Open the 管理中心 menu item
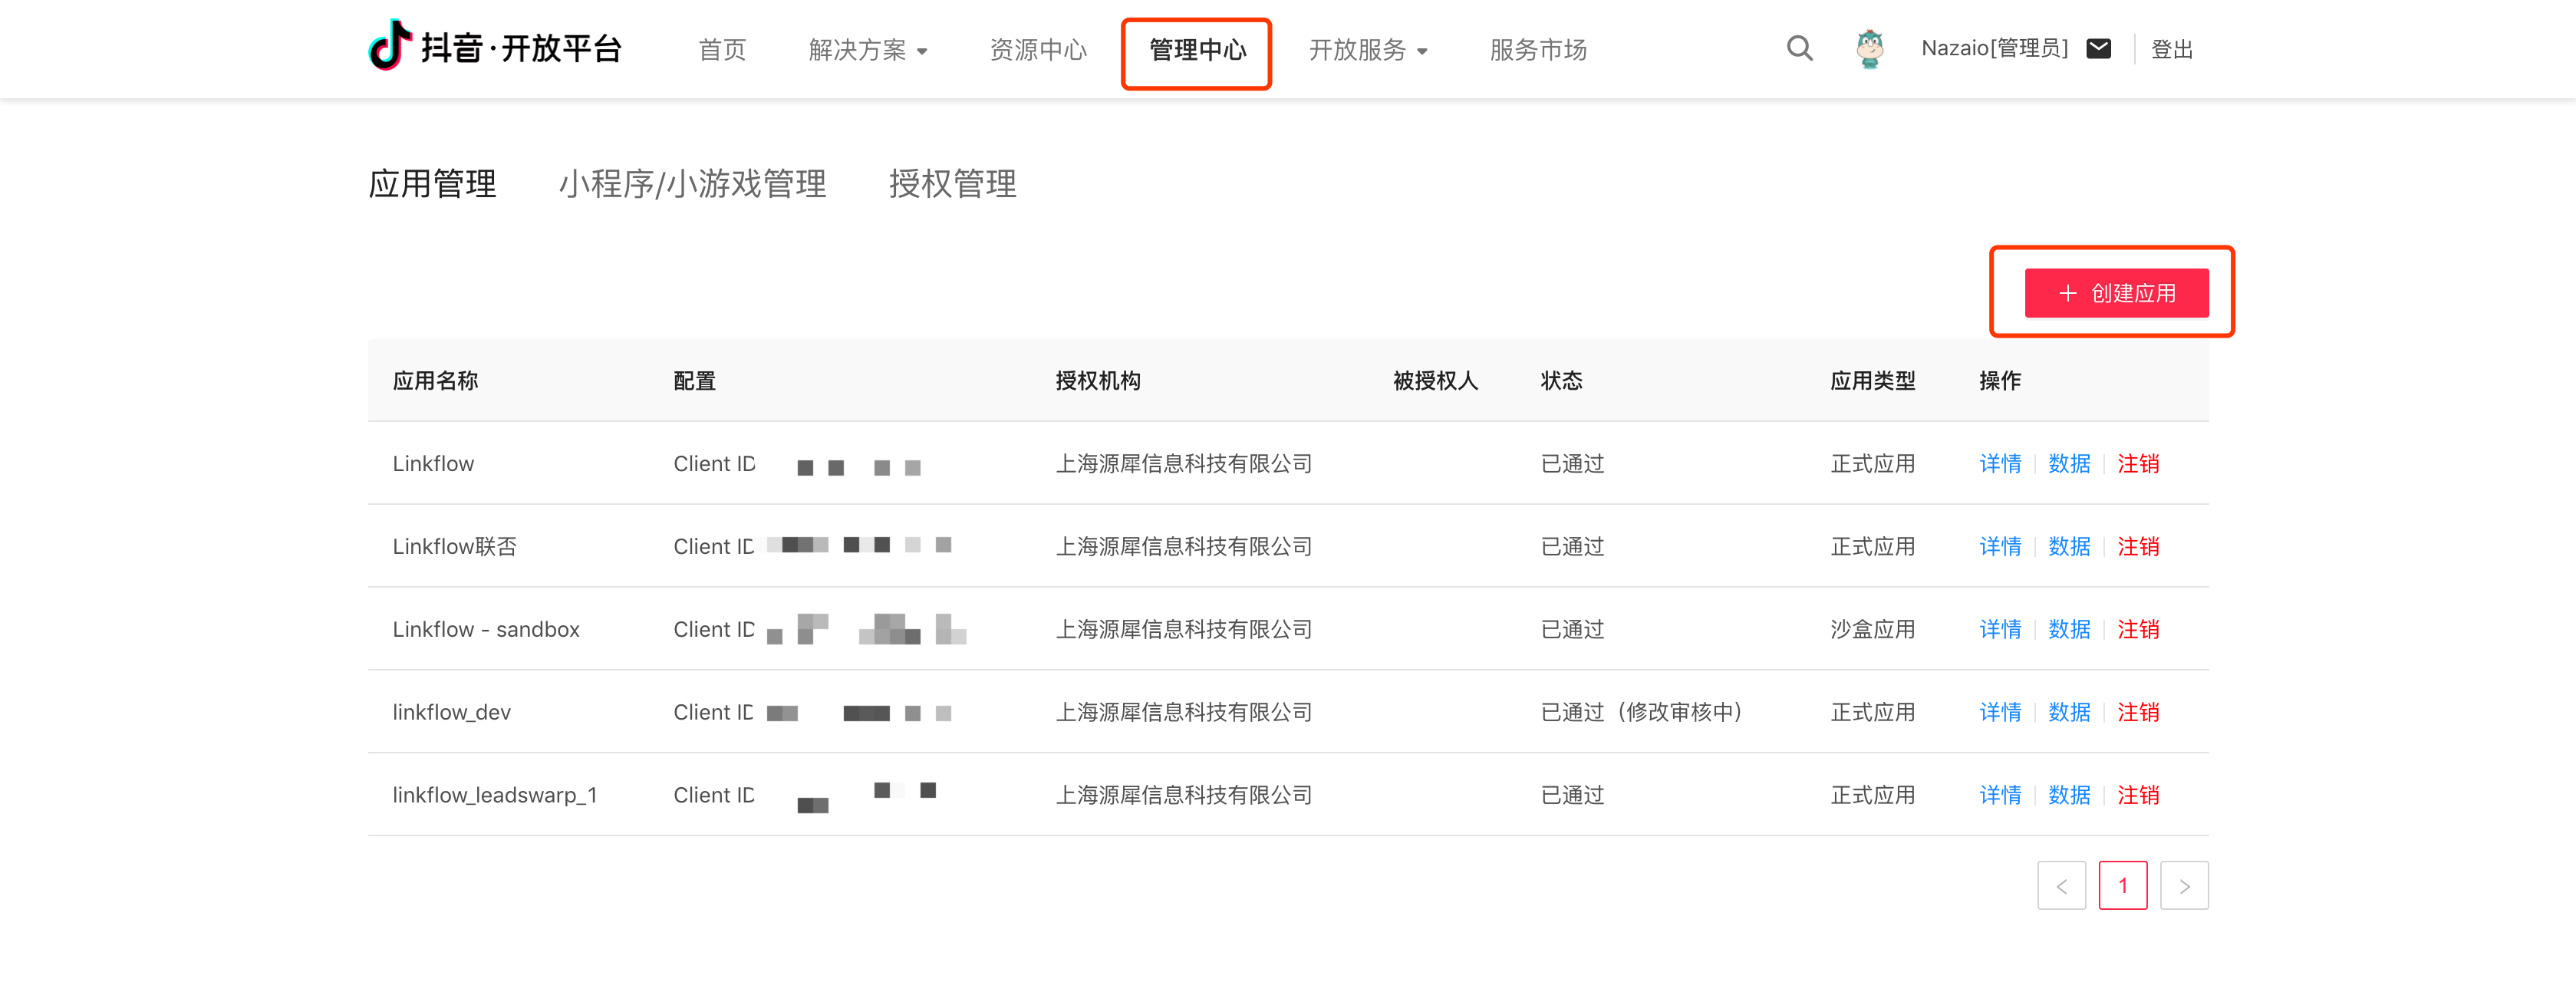The width and height of the screenshot is (2576, 982). tap(1196, 50)
